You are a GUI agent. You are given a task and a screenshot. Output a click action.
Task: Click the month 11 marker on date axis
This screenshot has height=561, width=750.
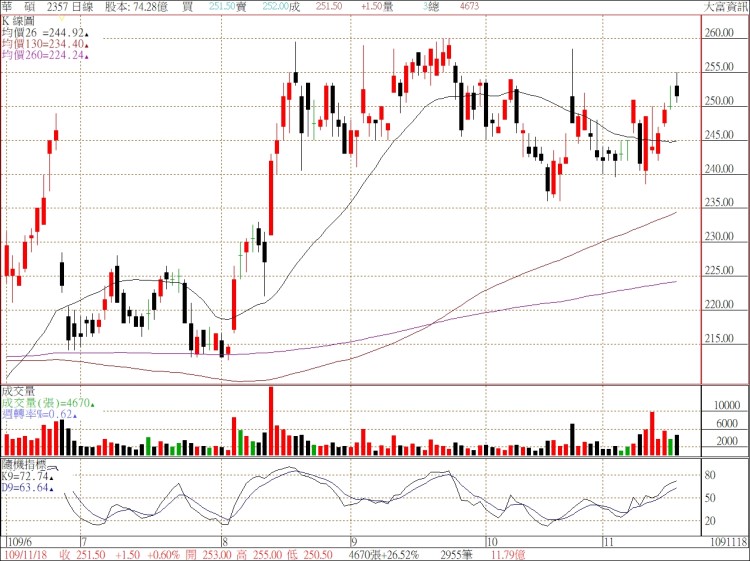coord(608,540)
